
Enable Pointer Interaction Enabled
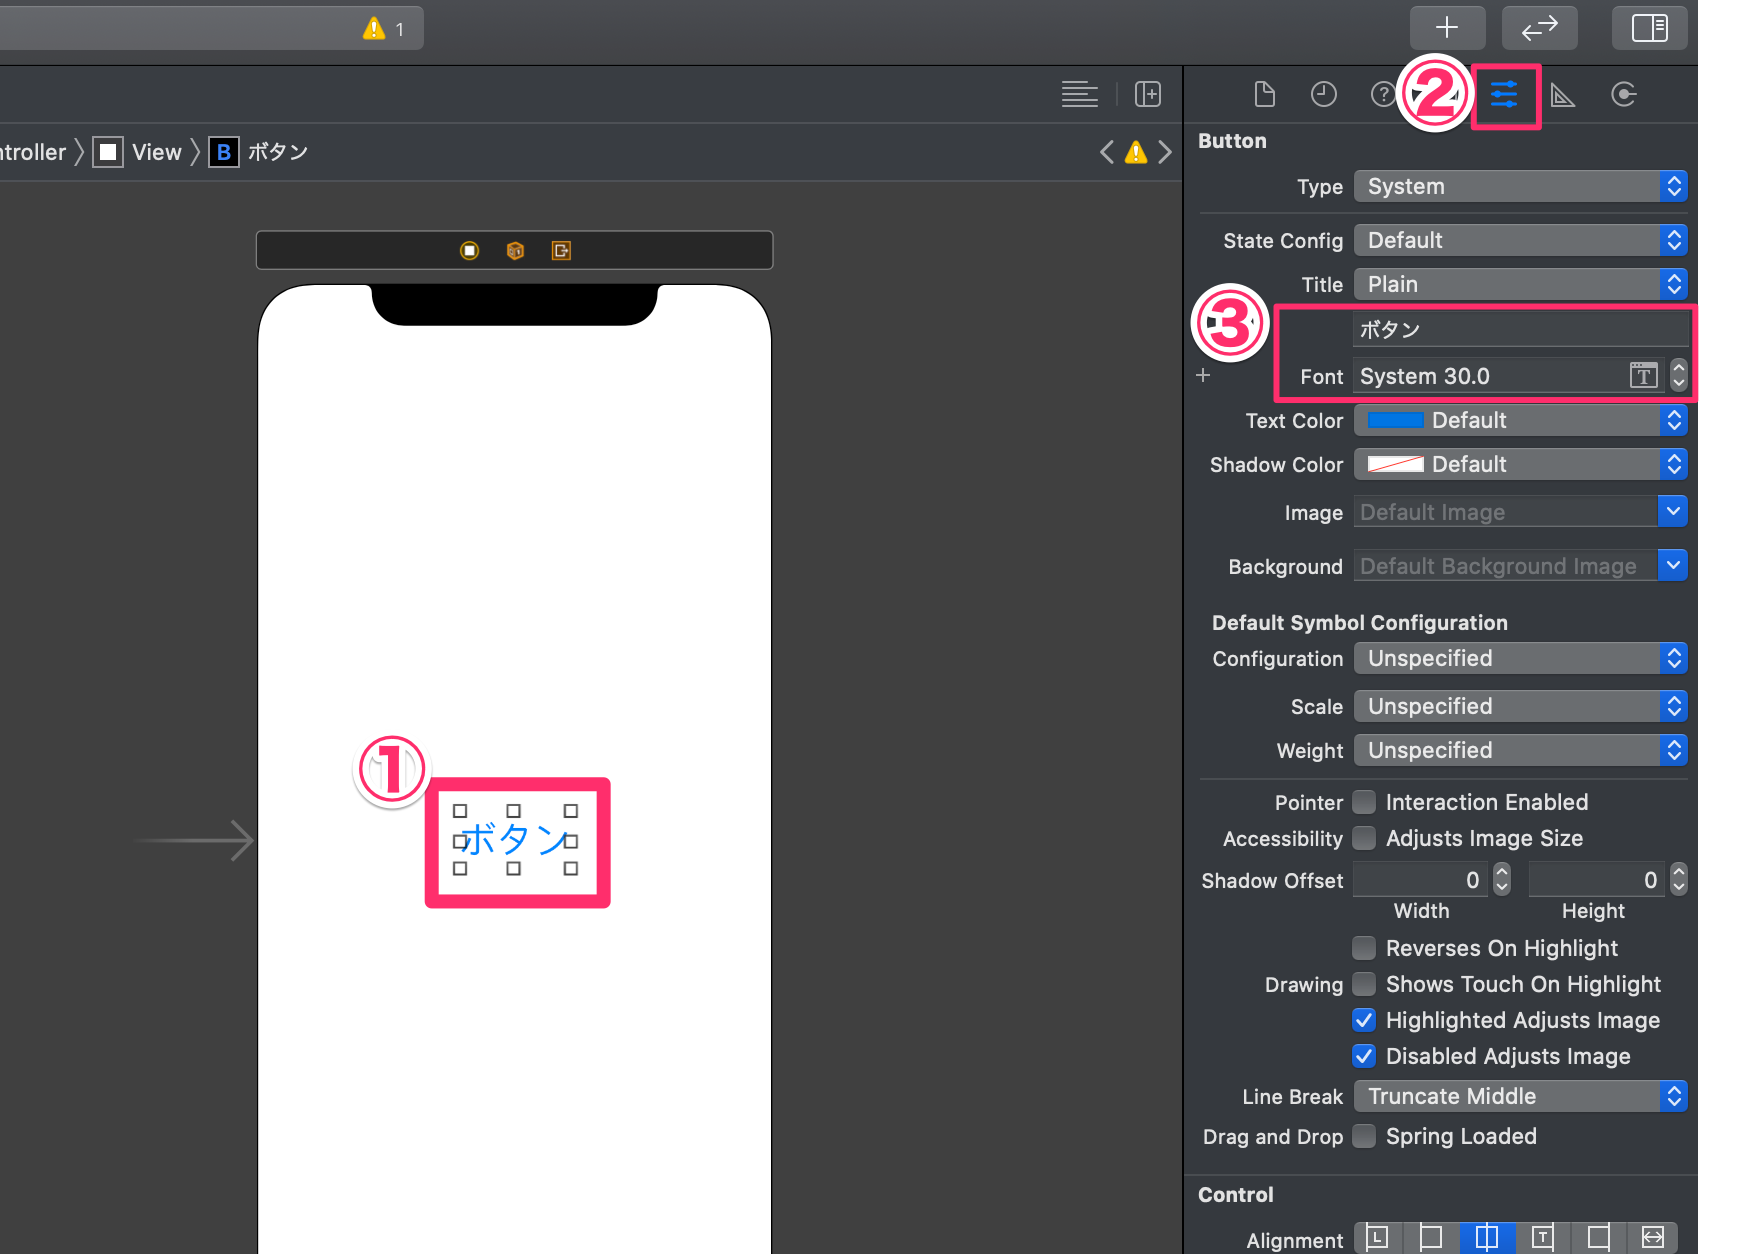click(1363, 801)
